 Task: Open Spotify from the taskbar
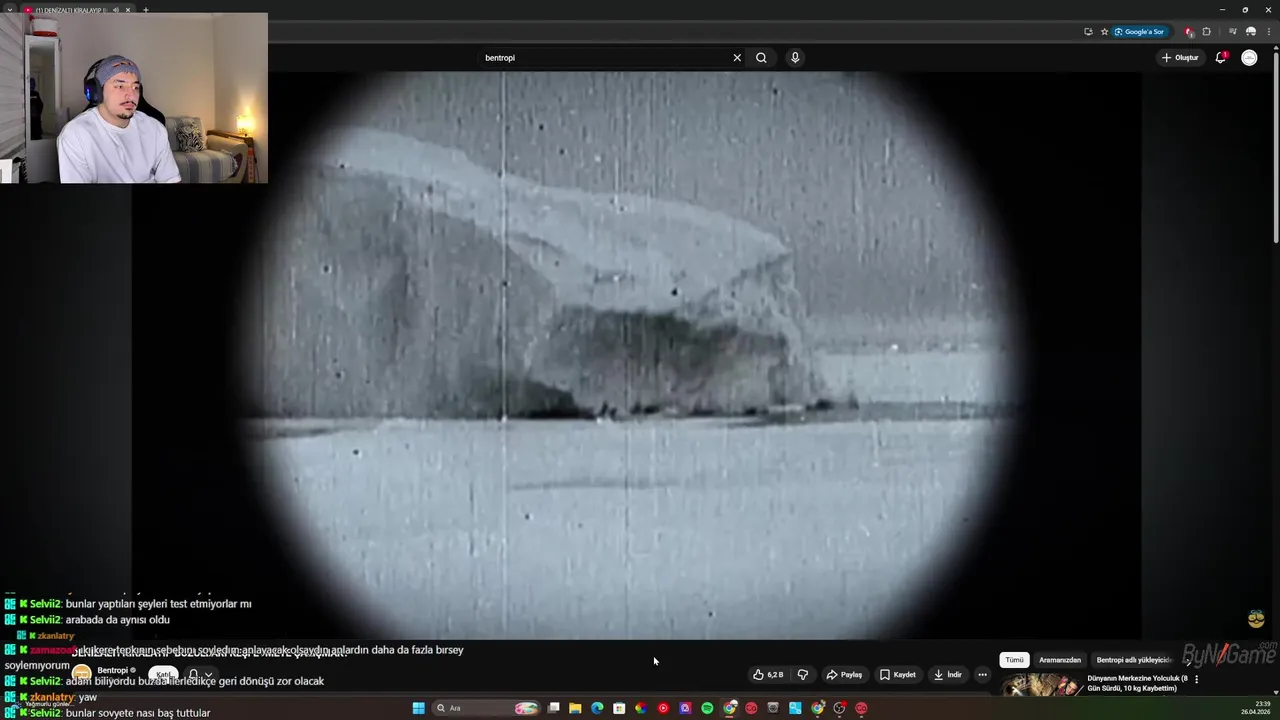707,708
